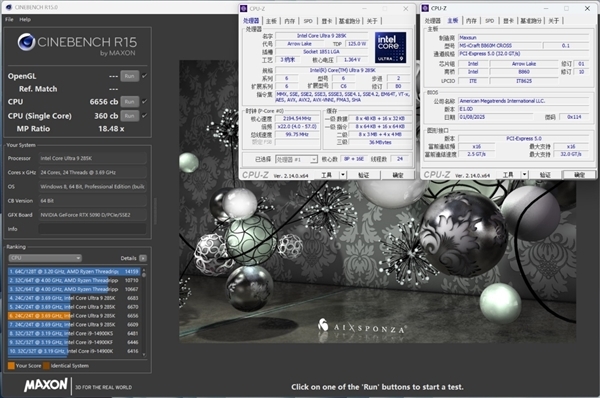Click the left CPU-Z window title icon

pyautogui.click(x=244, y=8)
